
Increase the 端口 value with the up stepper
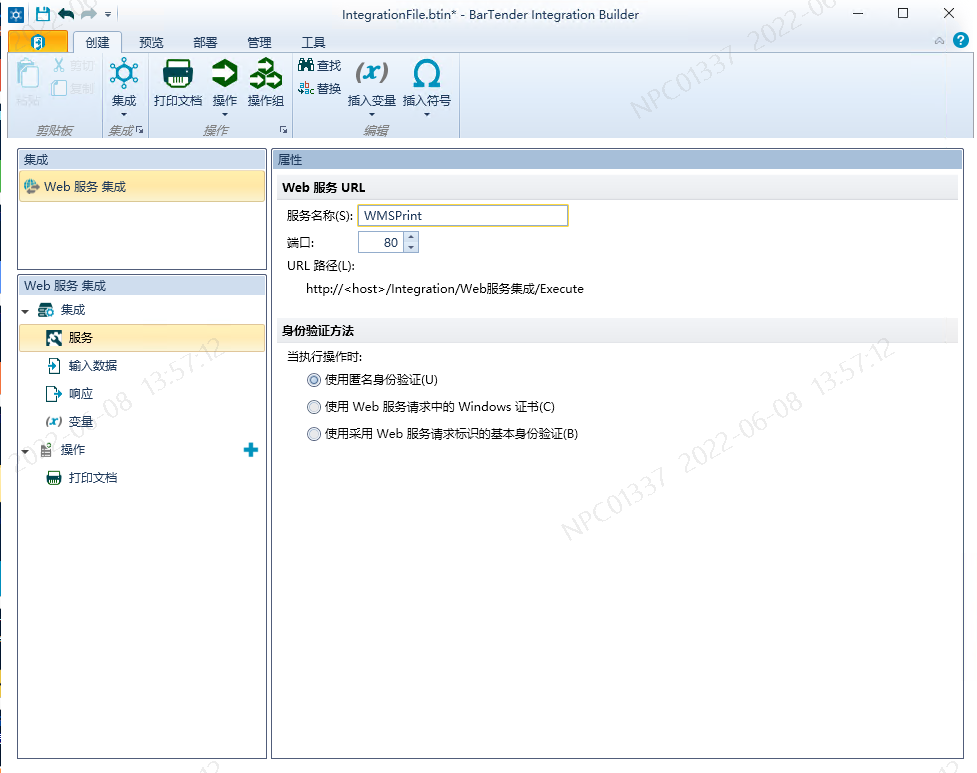(x=411, y=236)
